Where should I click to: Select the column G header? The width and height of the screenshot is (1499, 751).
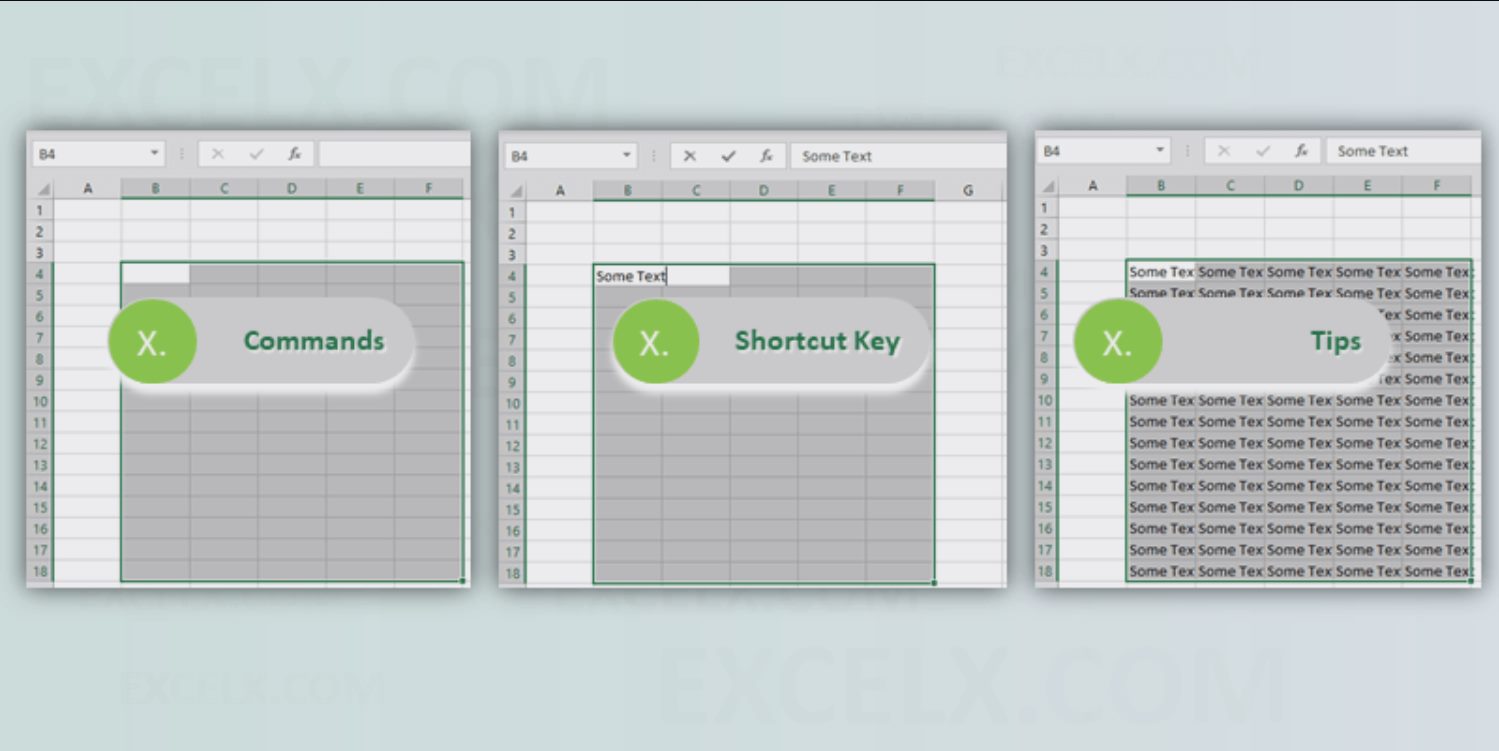(x=968, y=190)
